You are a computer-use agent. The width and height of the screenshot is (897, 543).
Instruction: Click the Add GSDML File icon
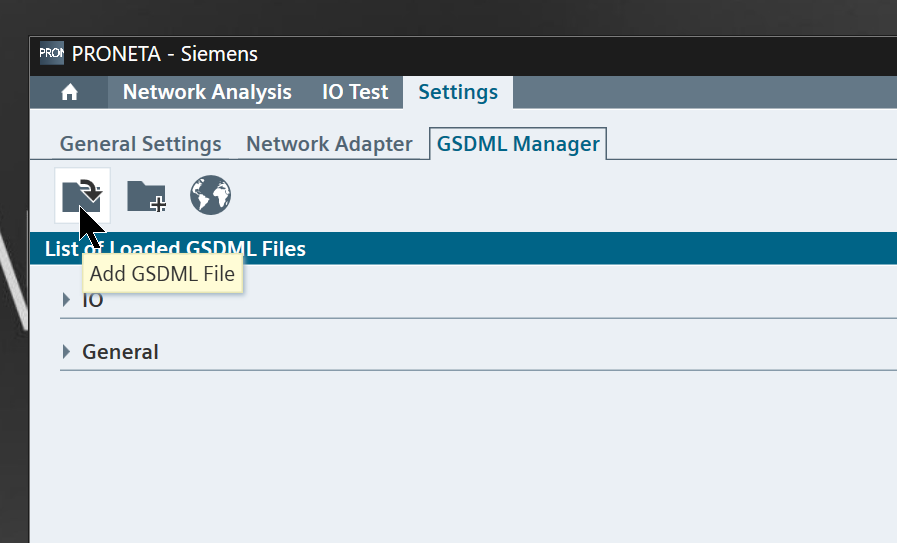point(82,195)
